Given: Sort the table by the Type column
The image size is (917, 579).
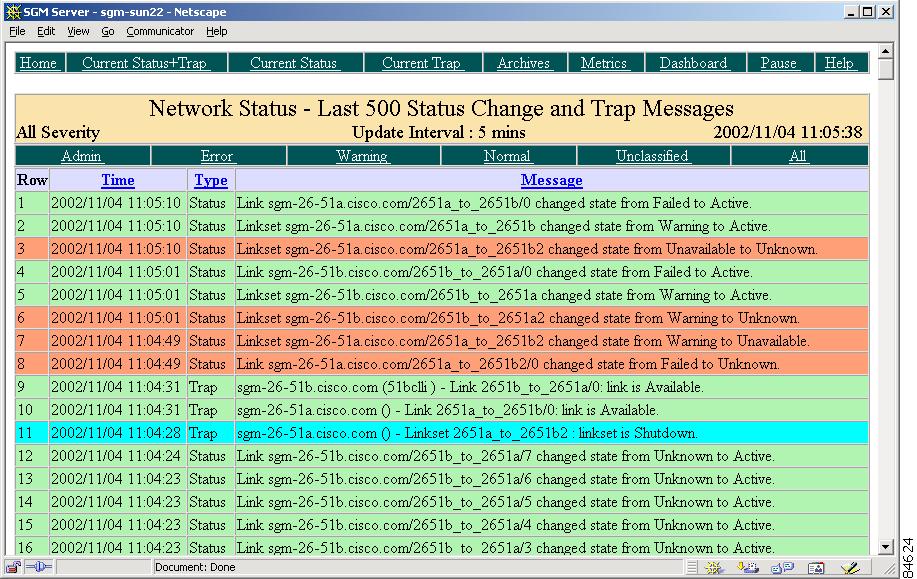Looking at the screenshot, I should (x=211, y=180).
